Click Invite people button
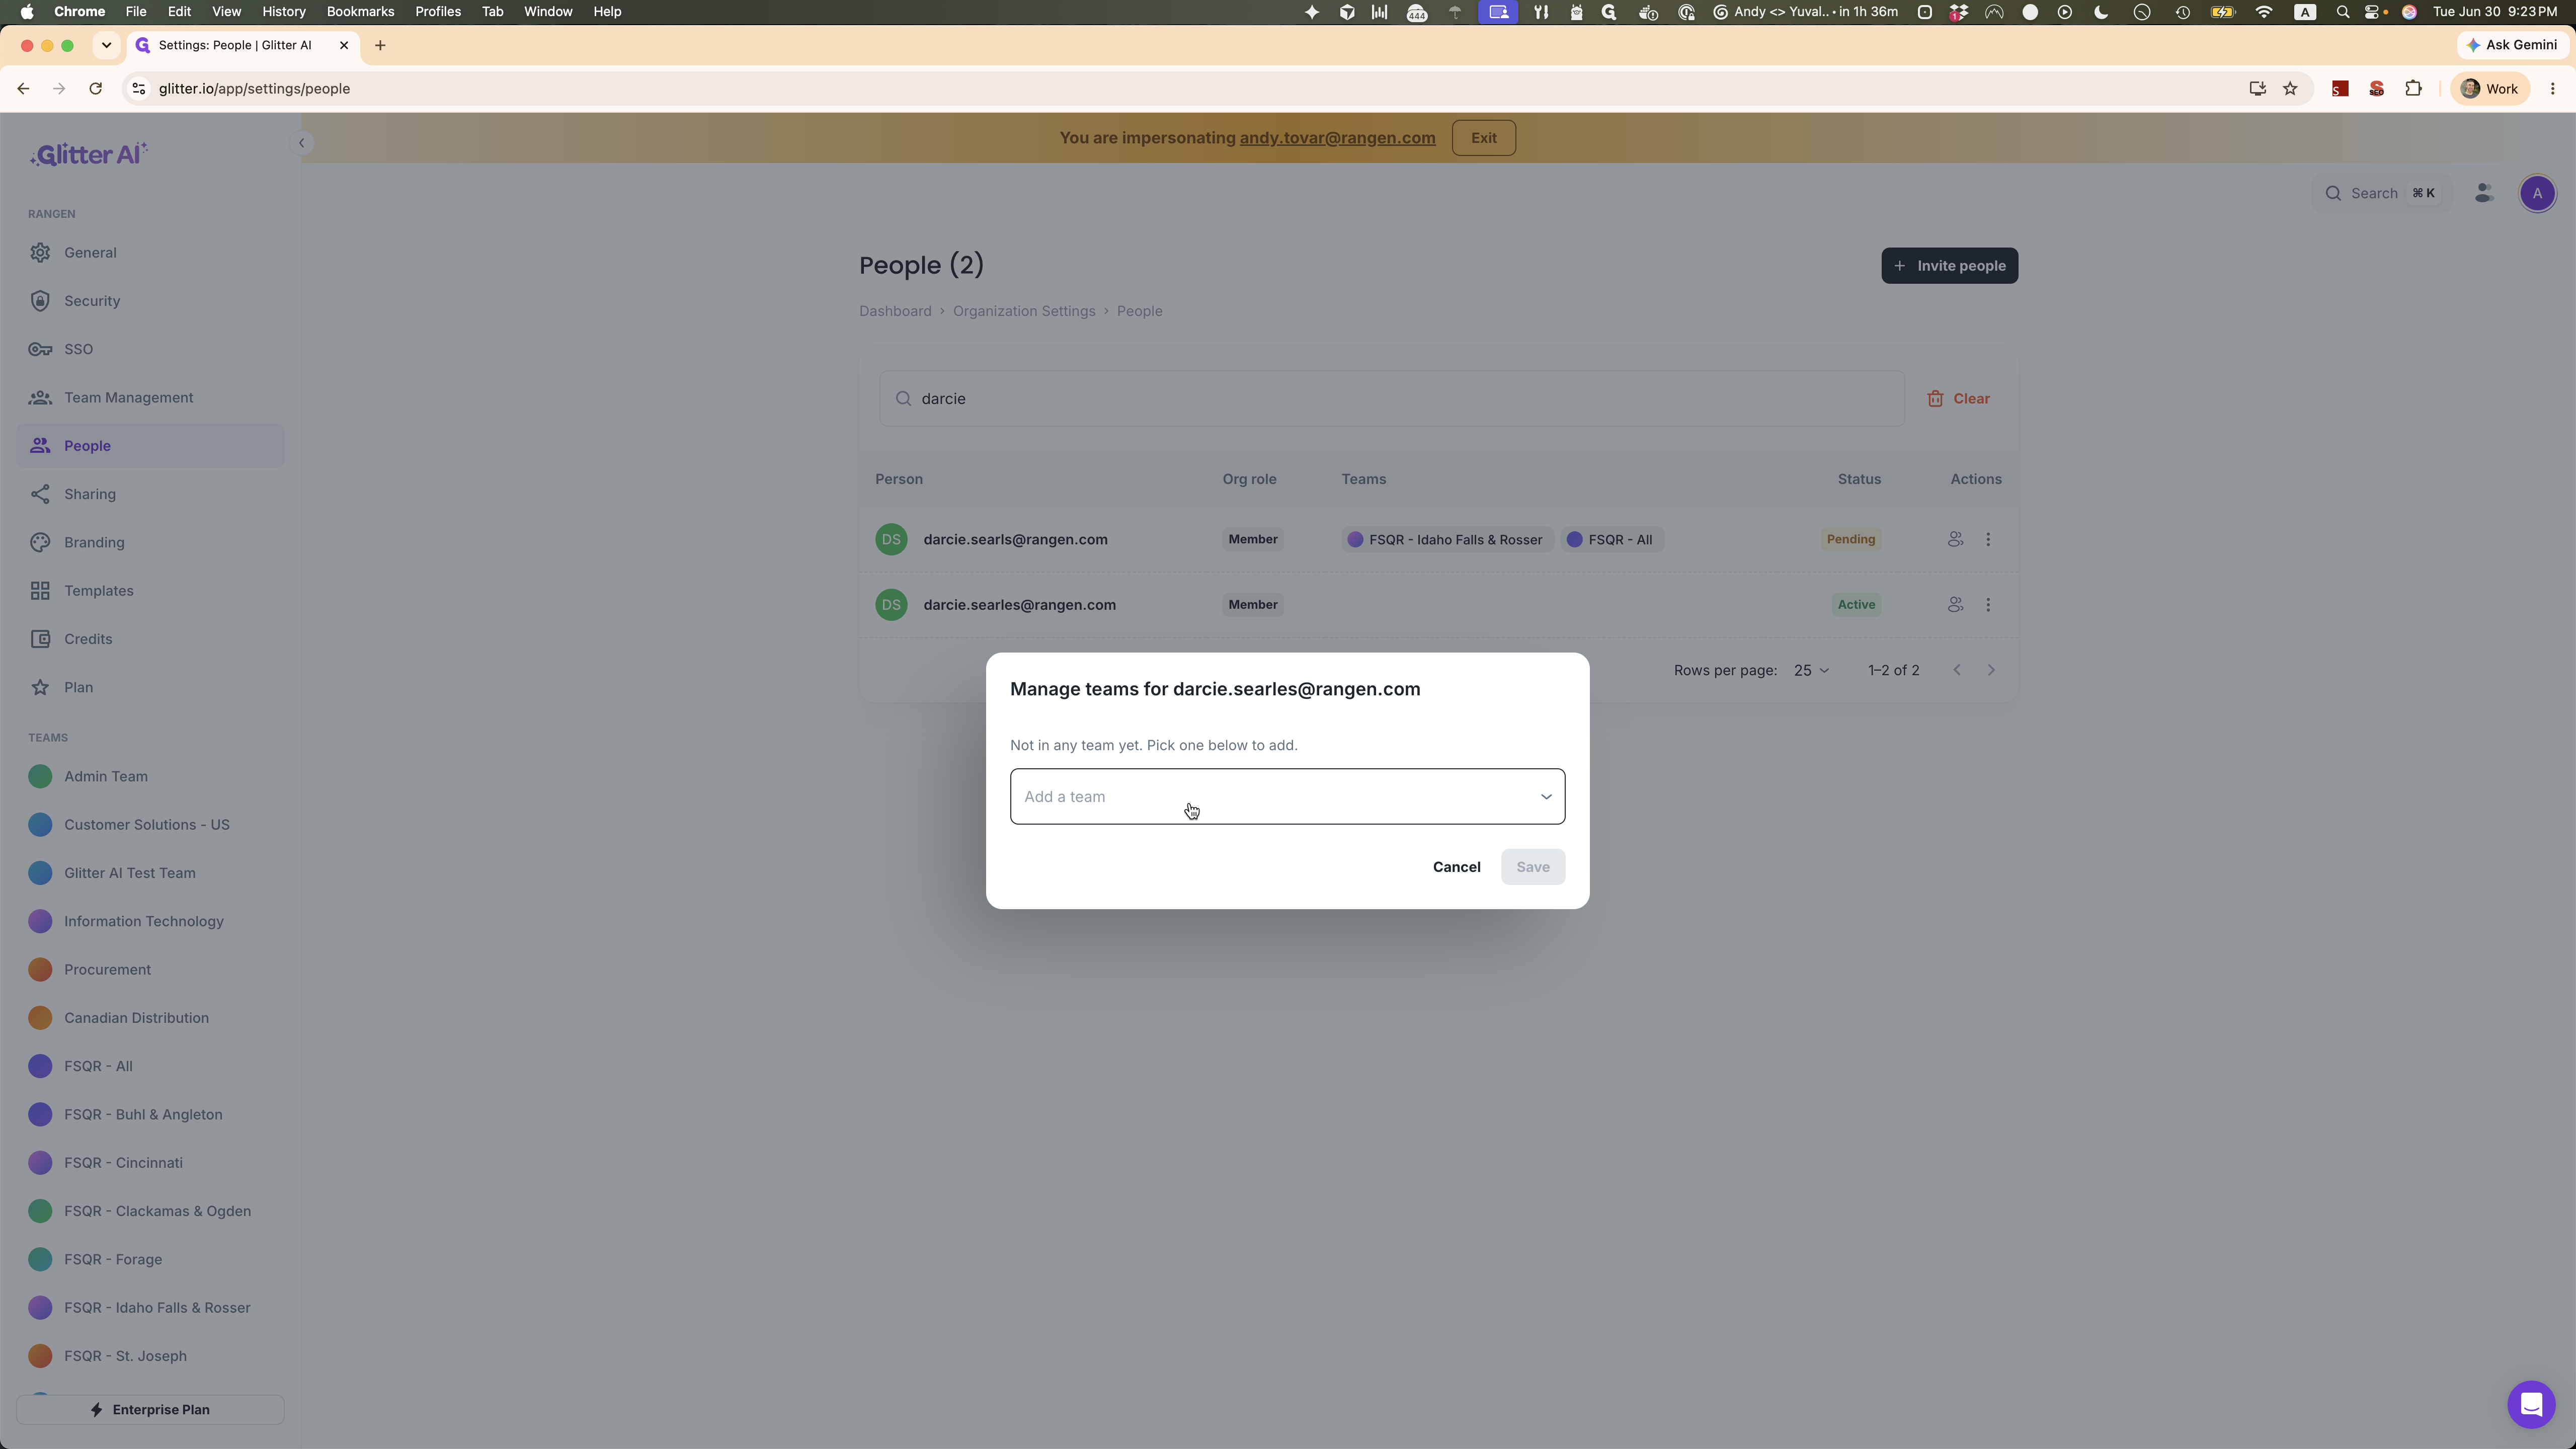2576x1449 pixels. (x=1949, y=266)
